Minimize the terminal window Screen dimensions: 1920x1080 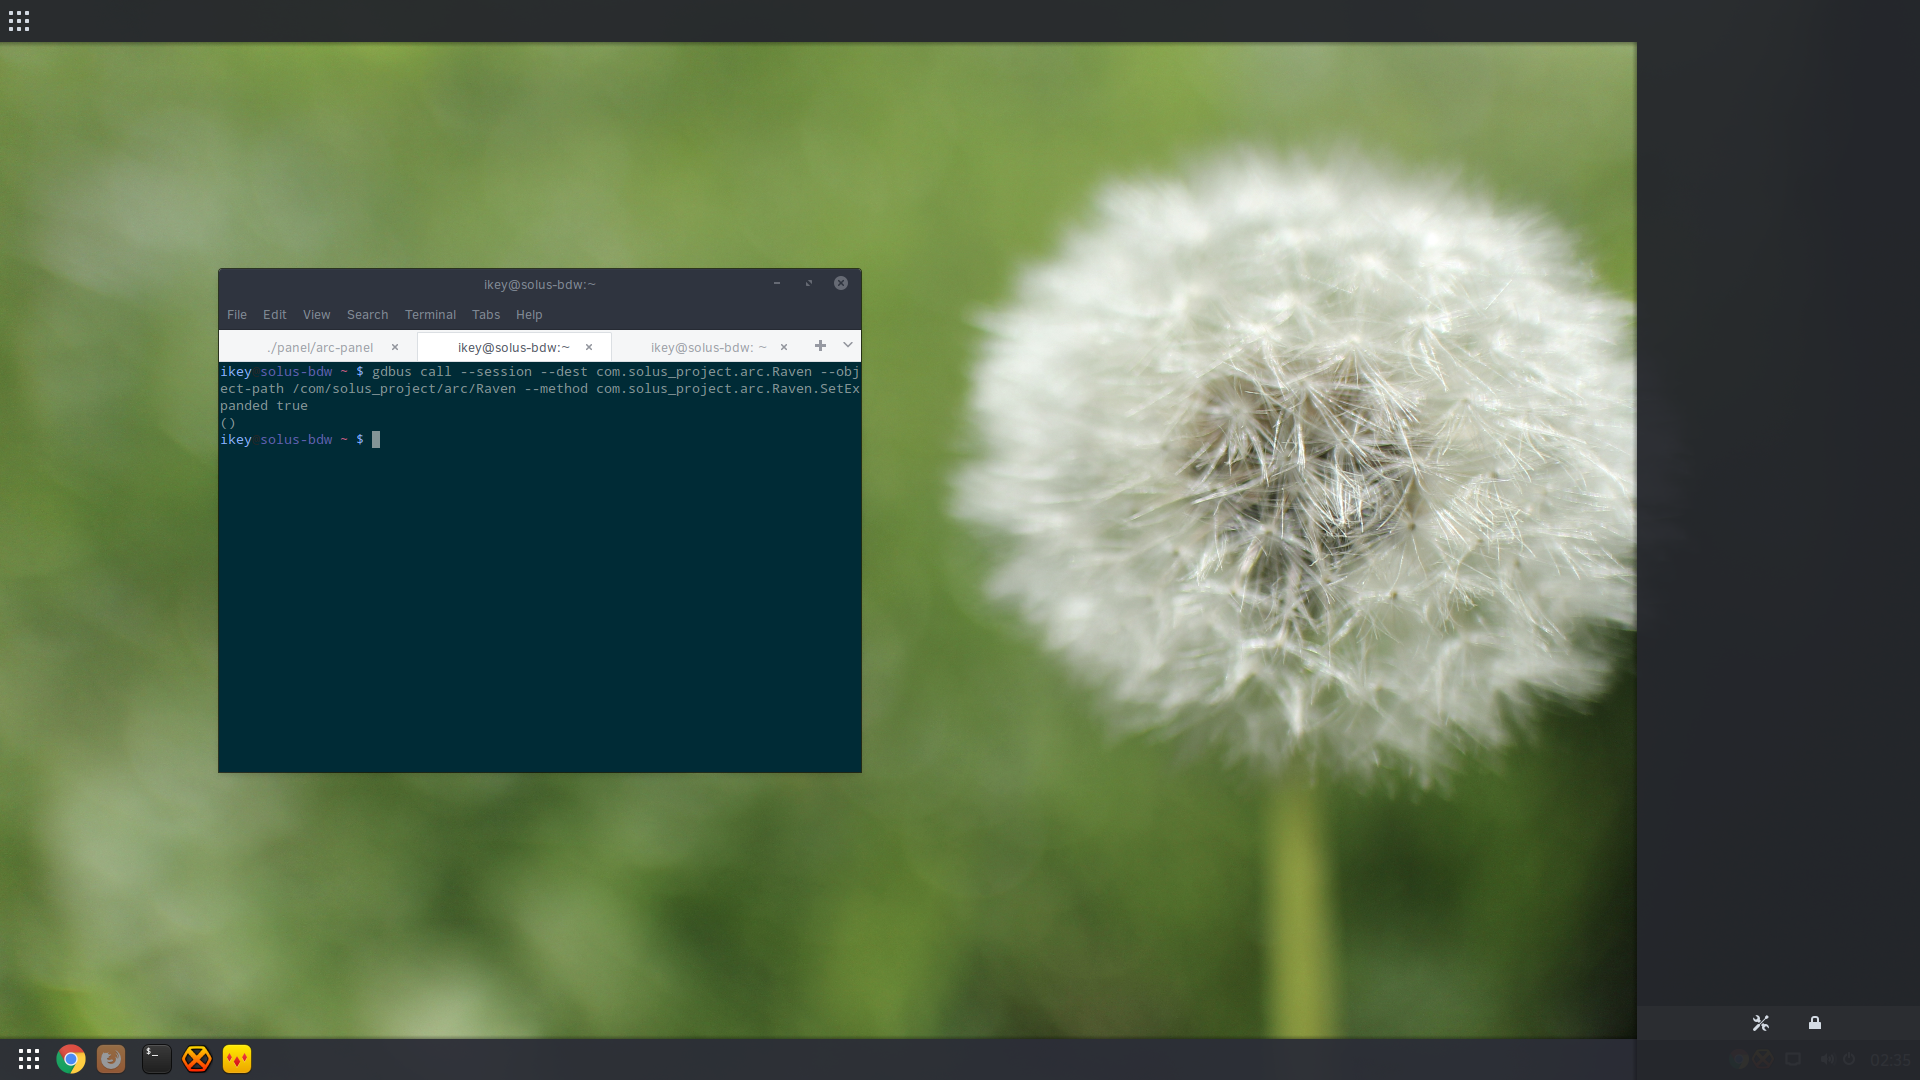[777, 283]
